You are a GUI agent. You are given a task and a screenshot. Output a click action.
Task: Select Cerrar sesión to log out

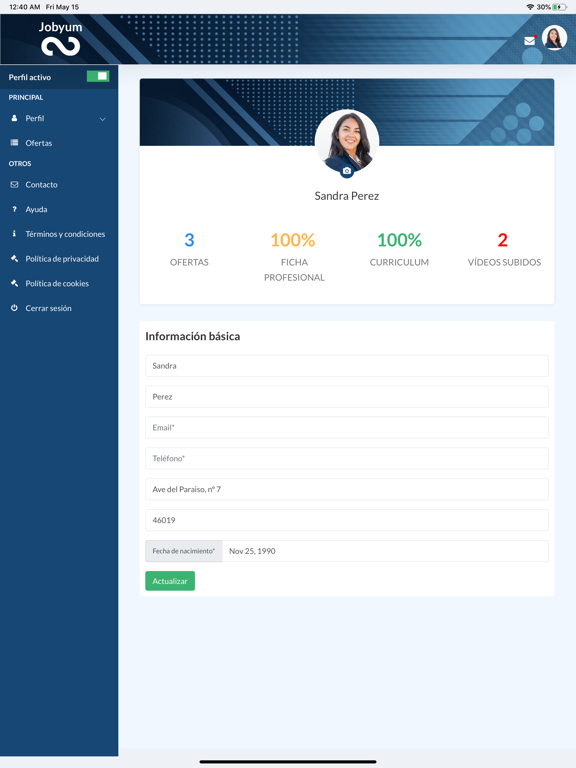point(48,308)
